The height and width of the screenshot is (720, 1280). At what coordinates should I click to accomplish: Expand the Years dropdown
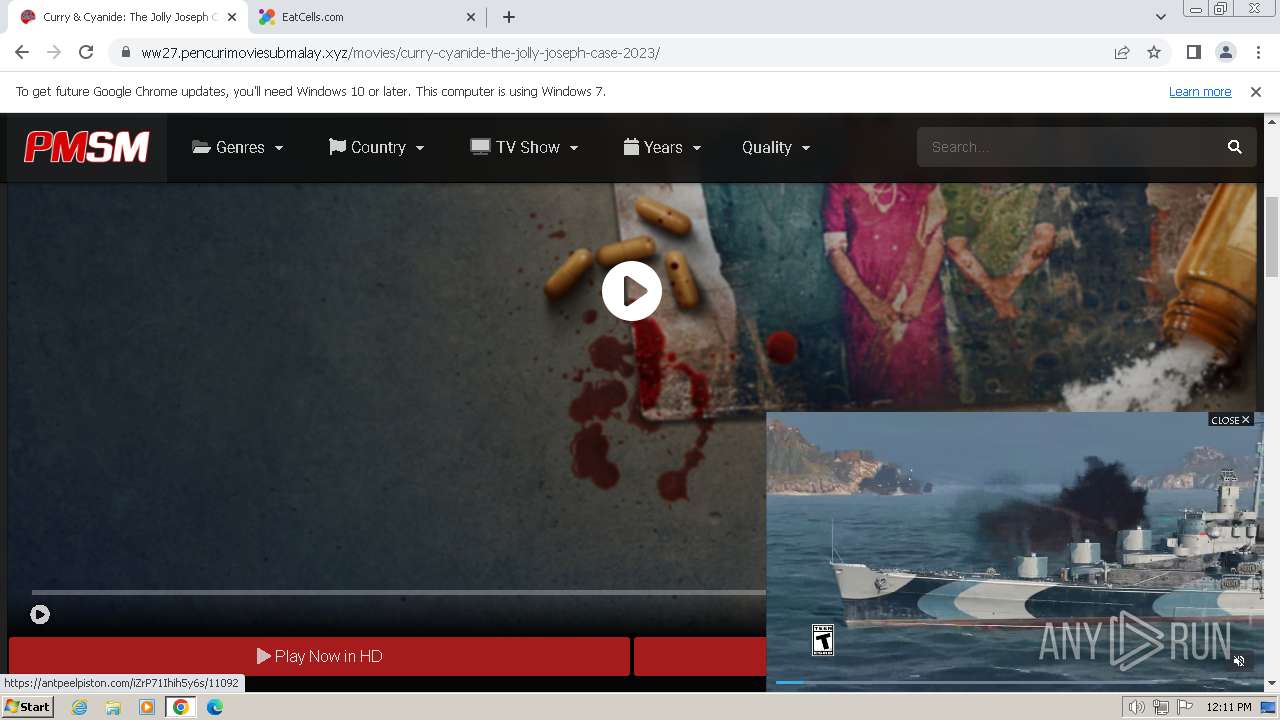coord(662,147)
